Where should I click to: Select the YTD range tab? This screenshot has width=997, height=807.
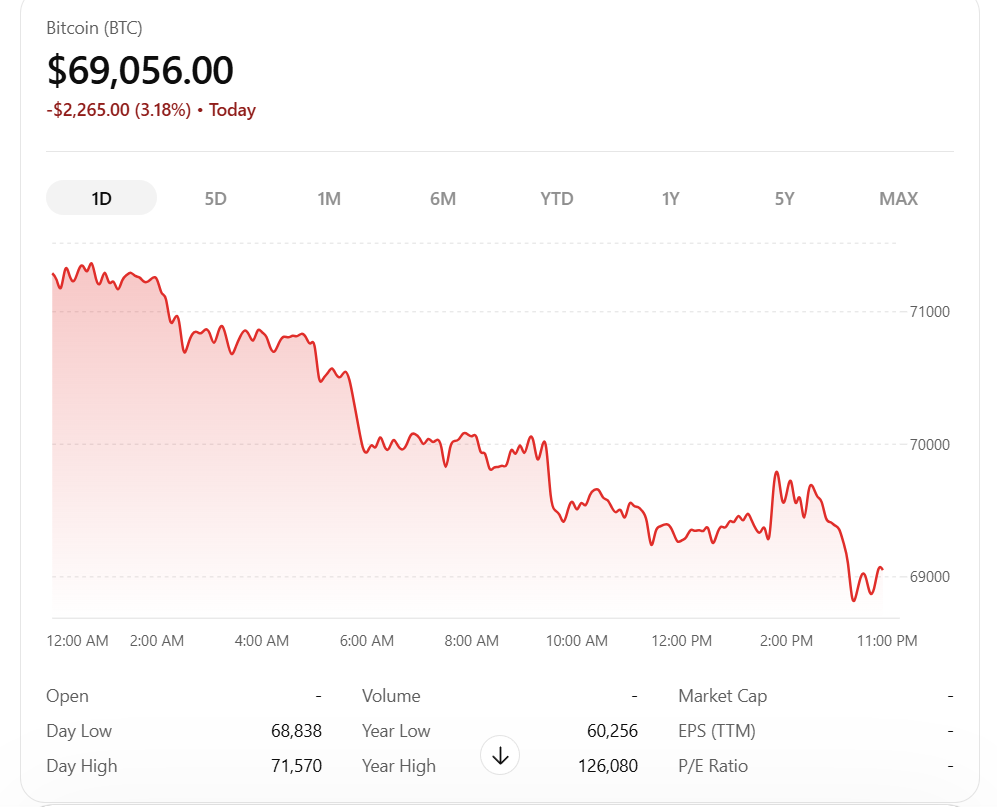(x=557, y=198)
